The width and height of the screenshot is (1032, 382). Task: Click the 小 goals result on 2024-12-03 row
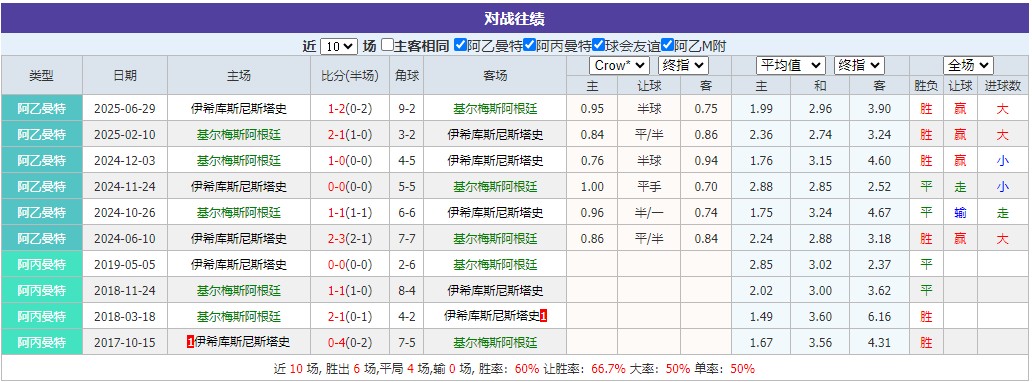tap(1002, 161)
